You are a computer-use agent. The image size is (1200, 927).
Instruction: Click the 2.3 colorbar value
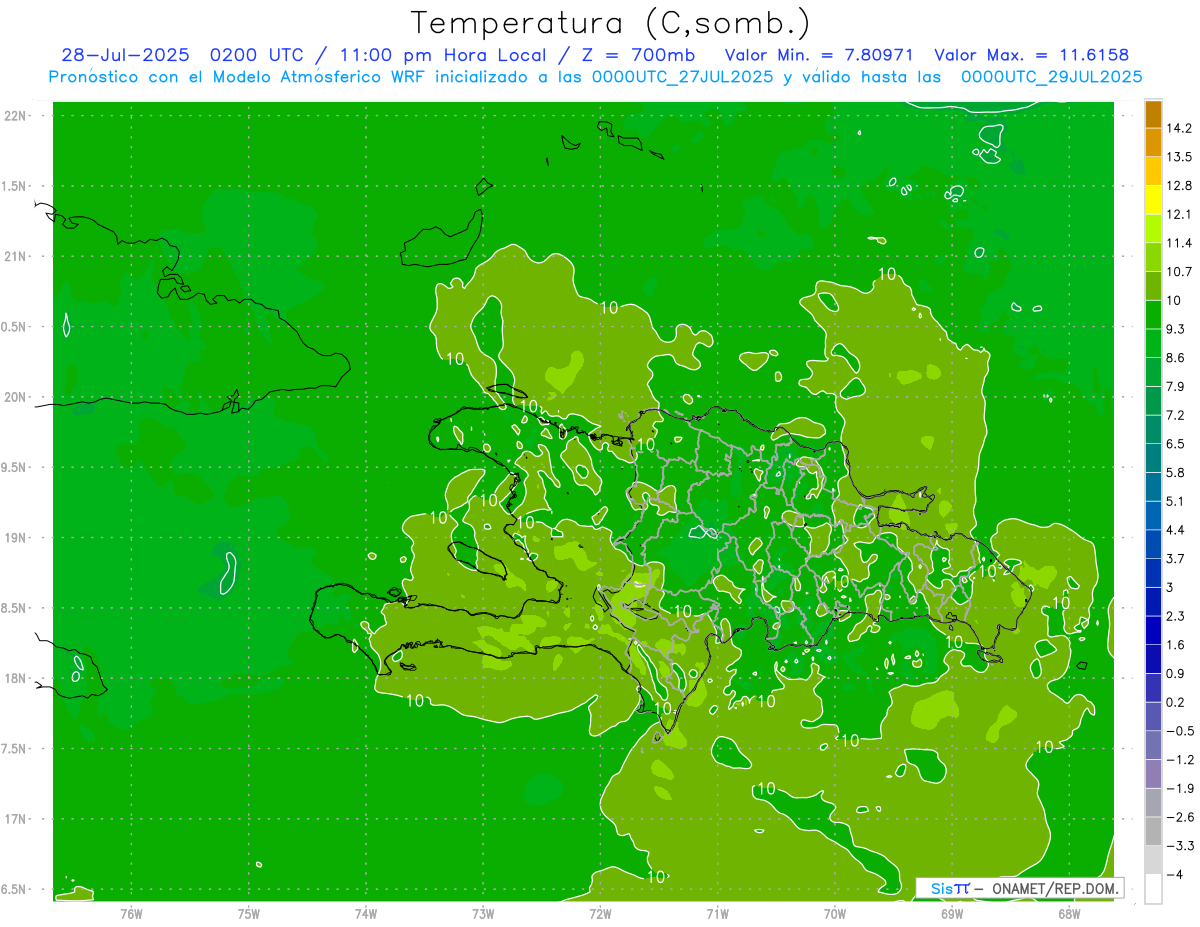coord(1175,616)
